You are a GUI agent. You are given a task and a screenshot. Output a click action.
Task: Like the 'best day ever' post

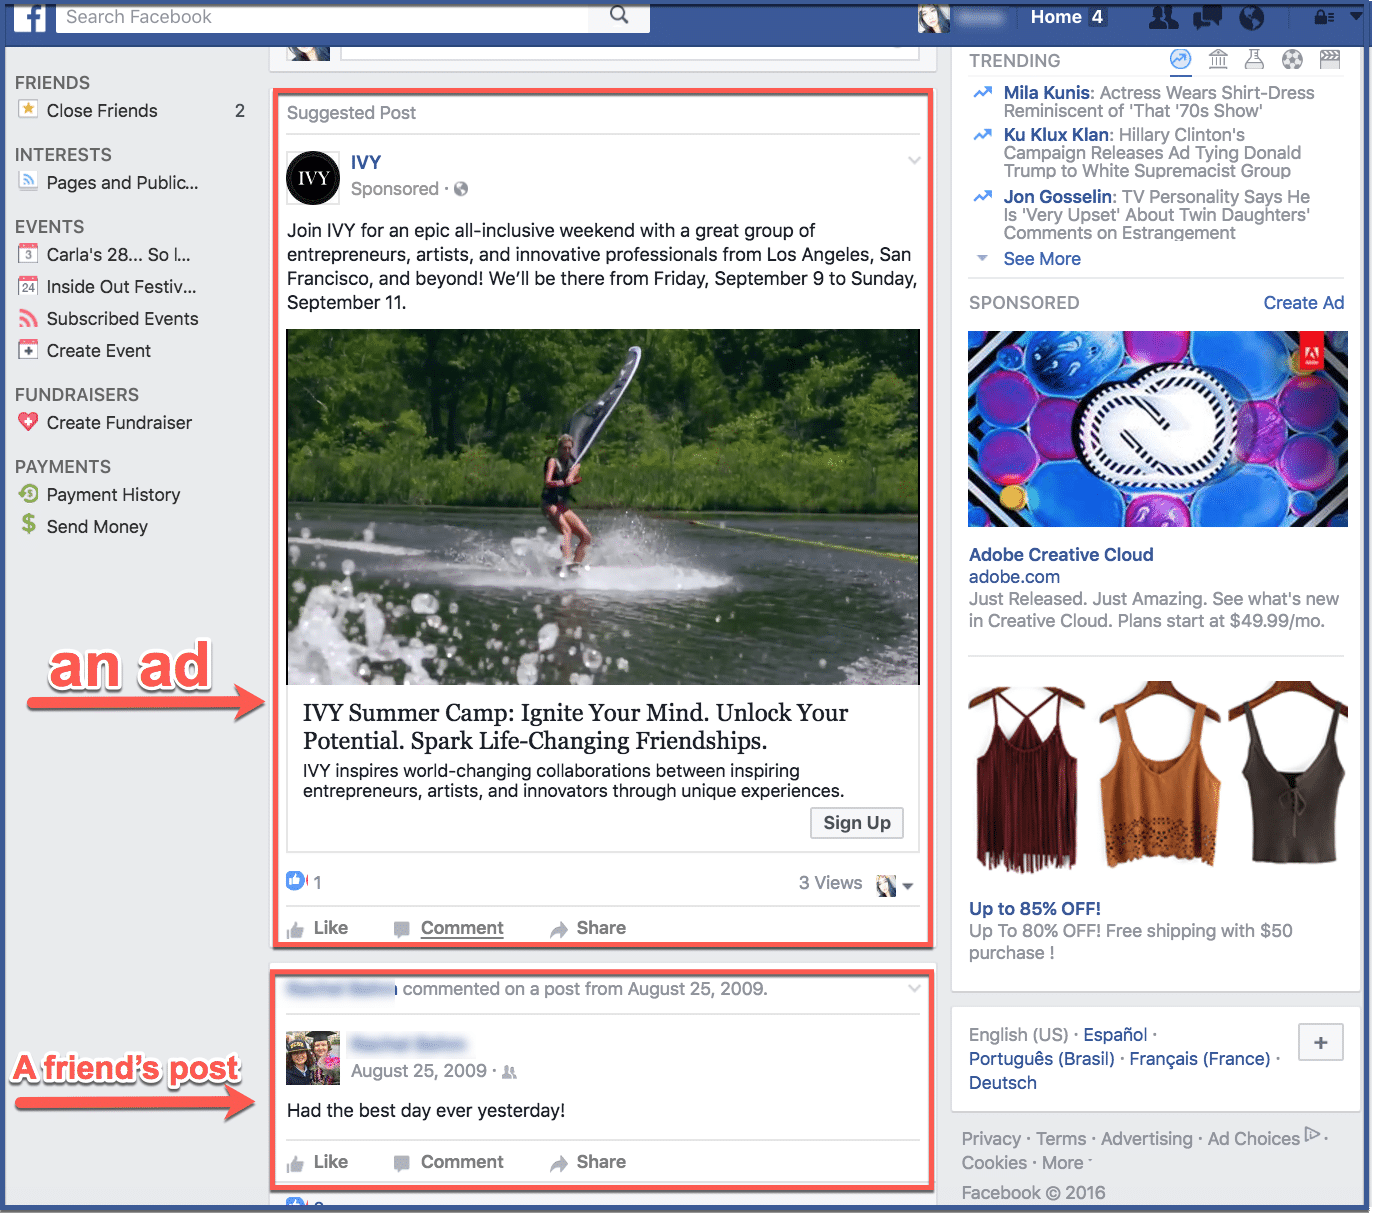click(x=318, y=1162)
